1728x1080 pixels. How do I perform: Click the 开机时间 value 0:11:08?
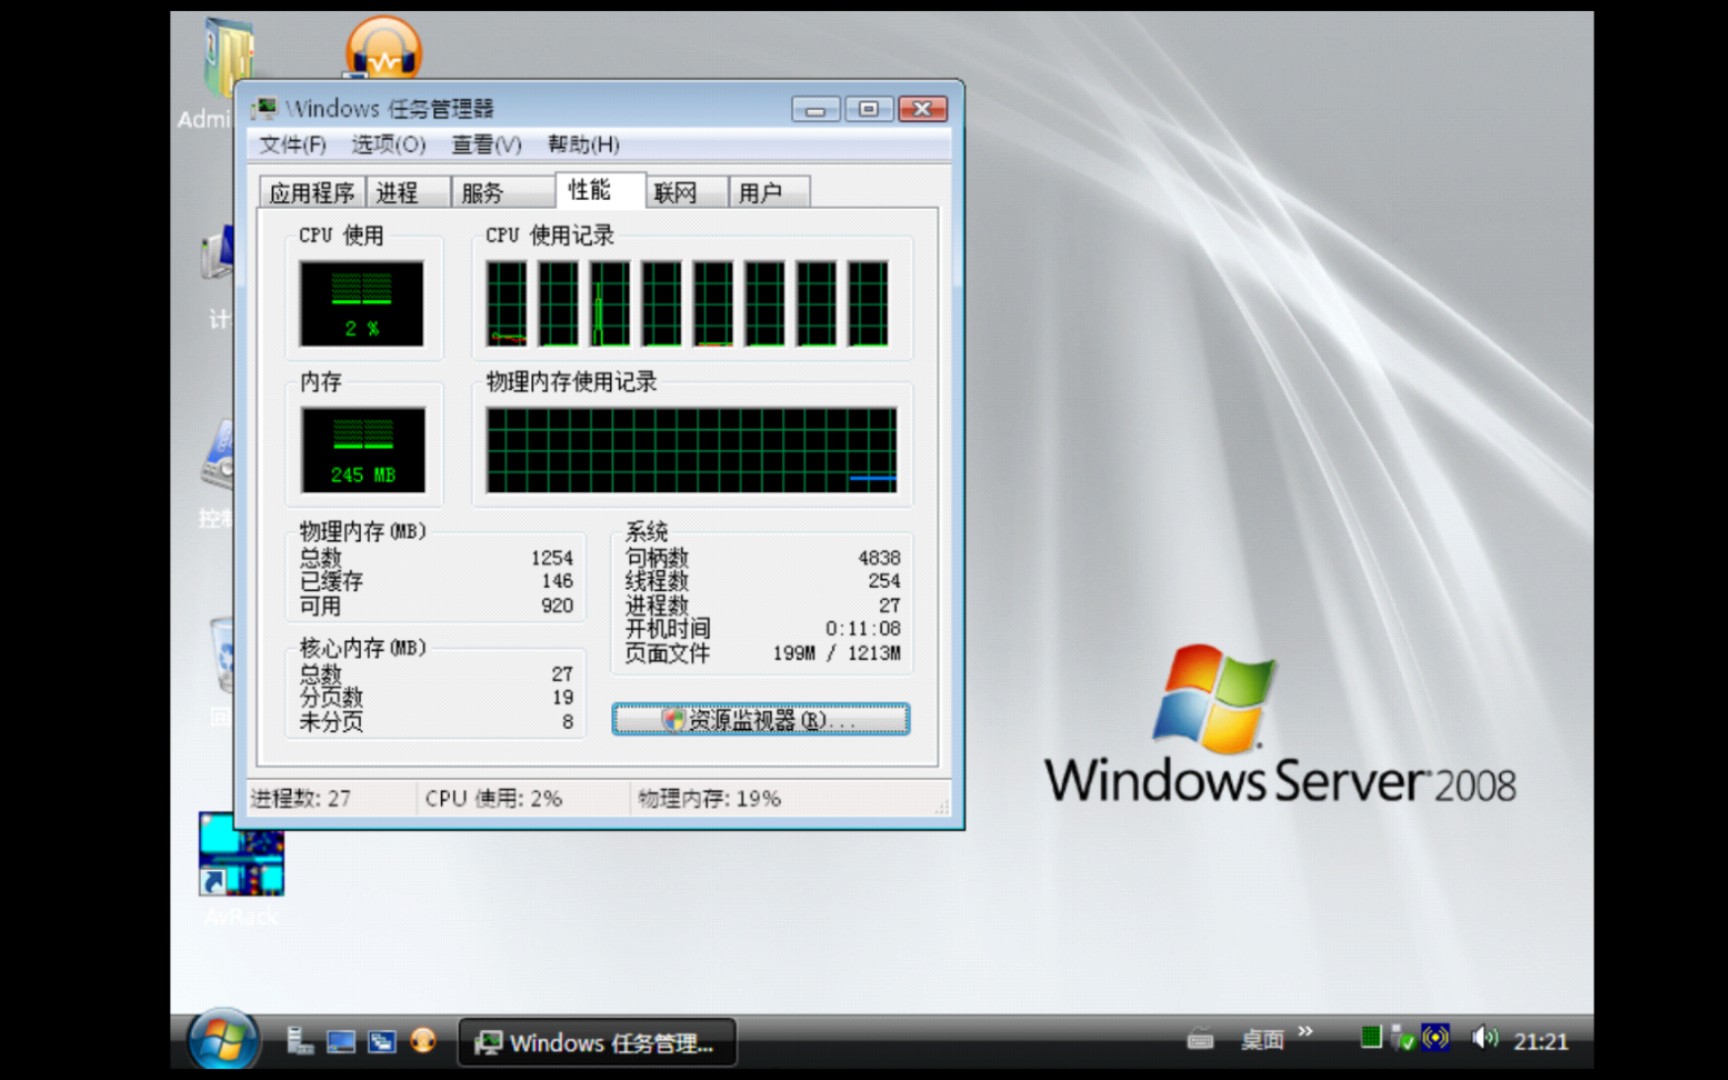tap(863, 629)
